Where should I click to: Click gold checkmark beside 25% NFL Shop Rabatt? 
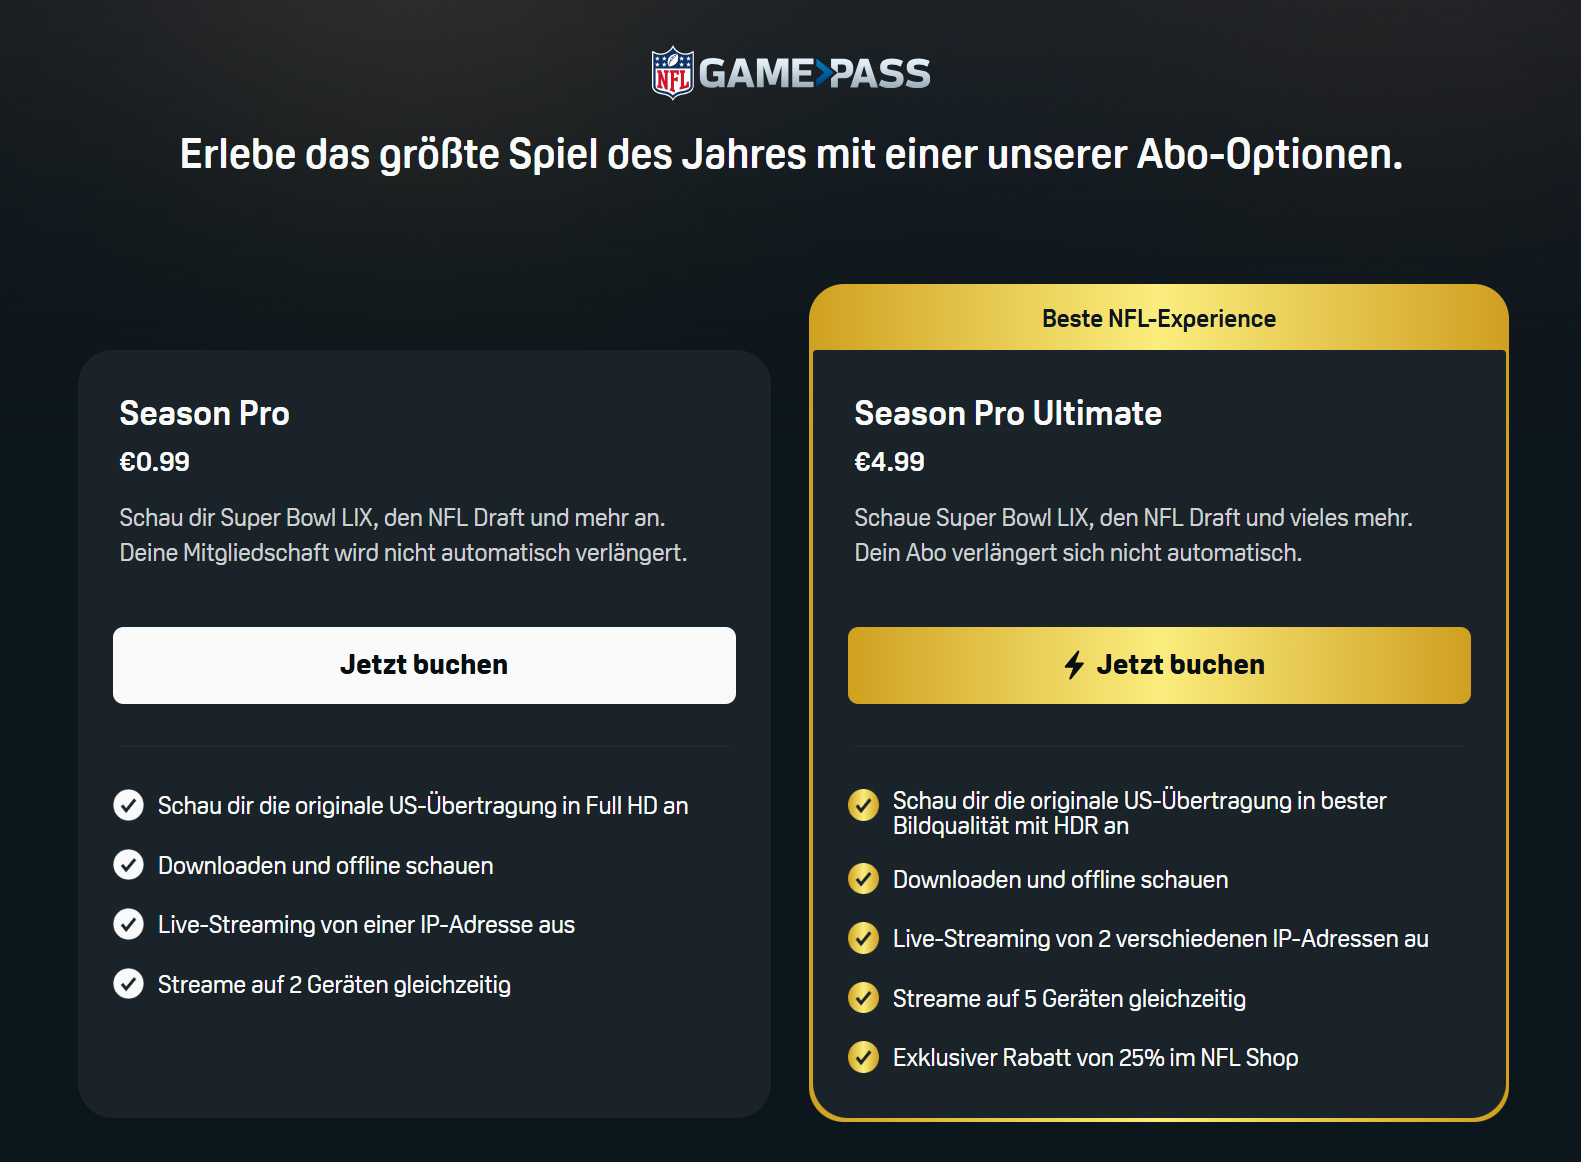click(863, 1057)
